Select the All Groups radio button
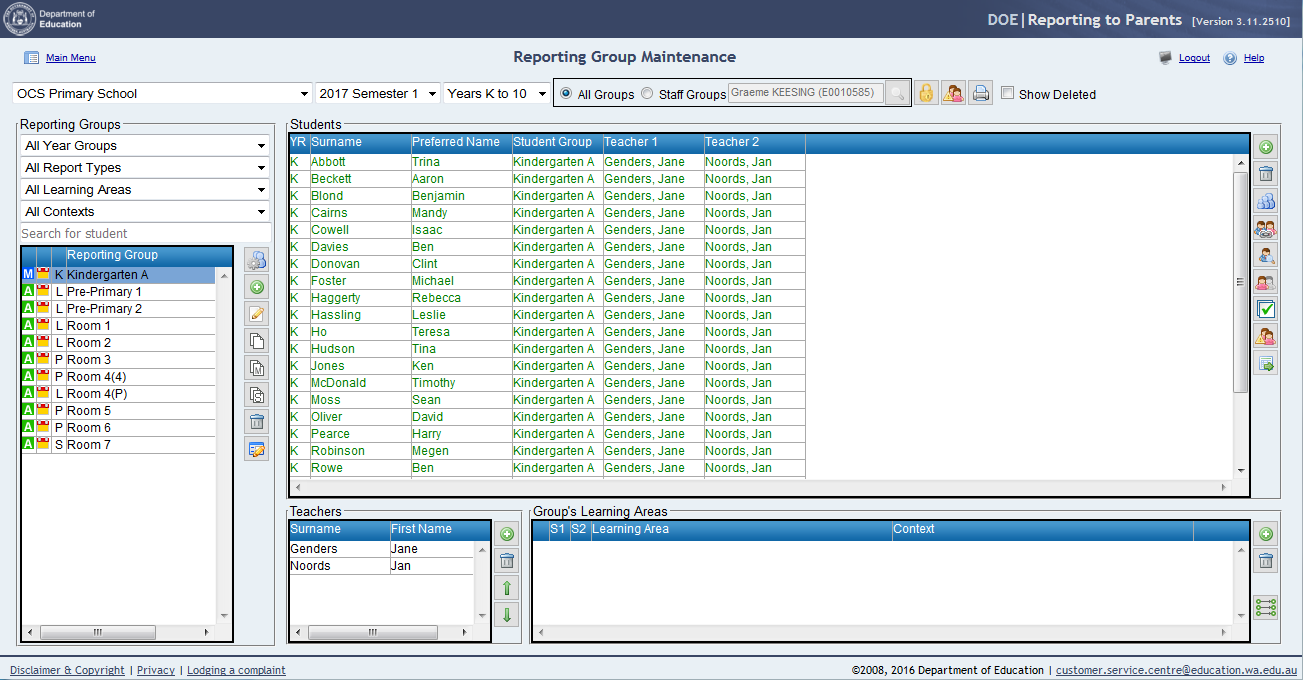1303x680 pixels. click(566, 93)
